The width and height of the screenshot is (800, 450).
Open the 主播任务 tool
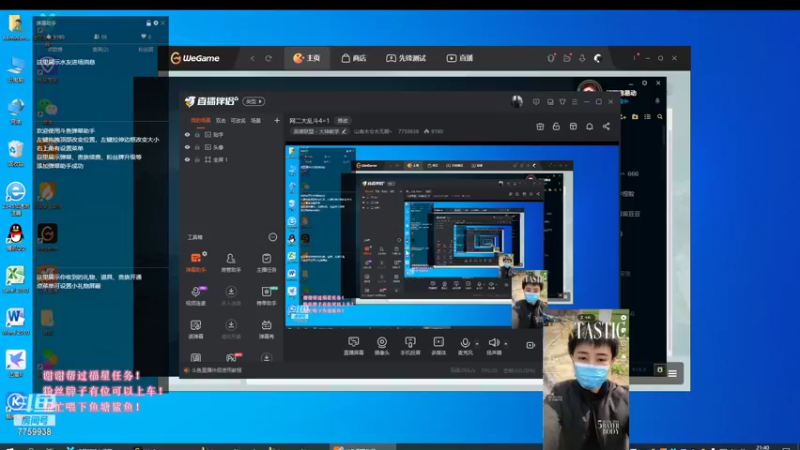pos(266,262)
